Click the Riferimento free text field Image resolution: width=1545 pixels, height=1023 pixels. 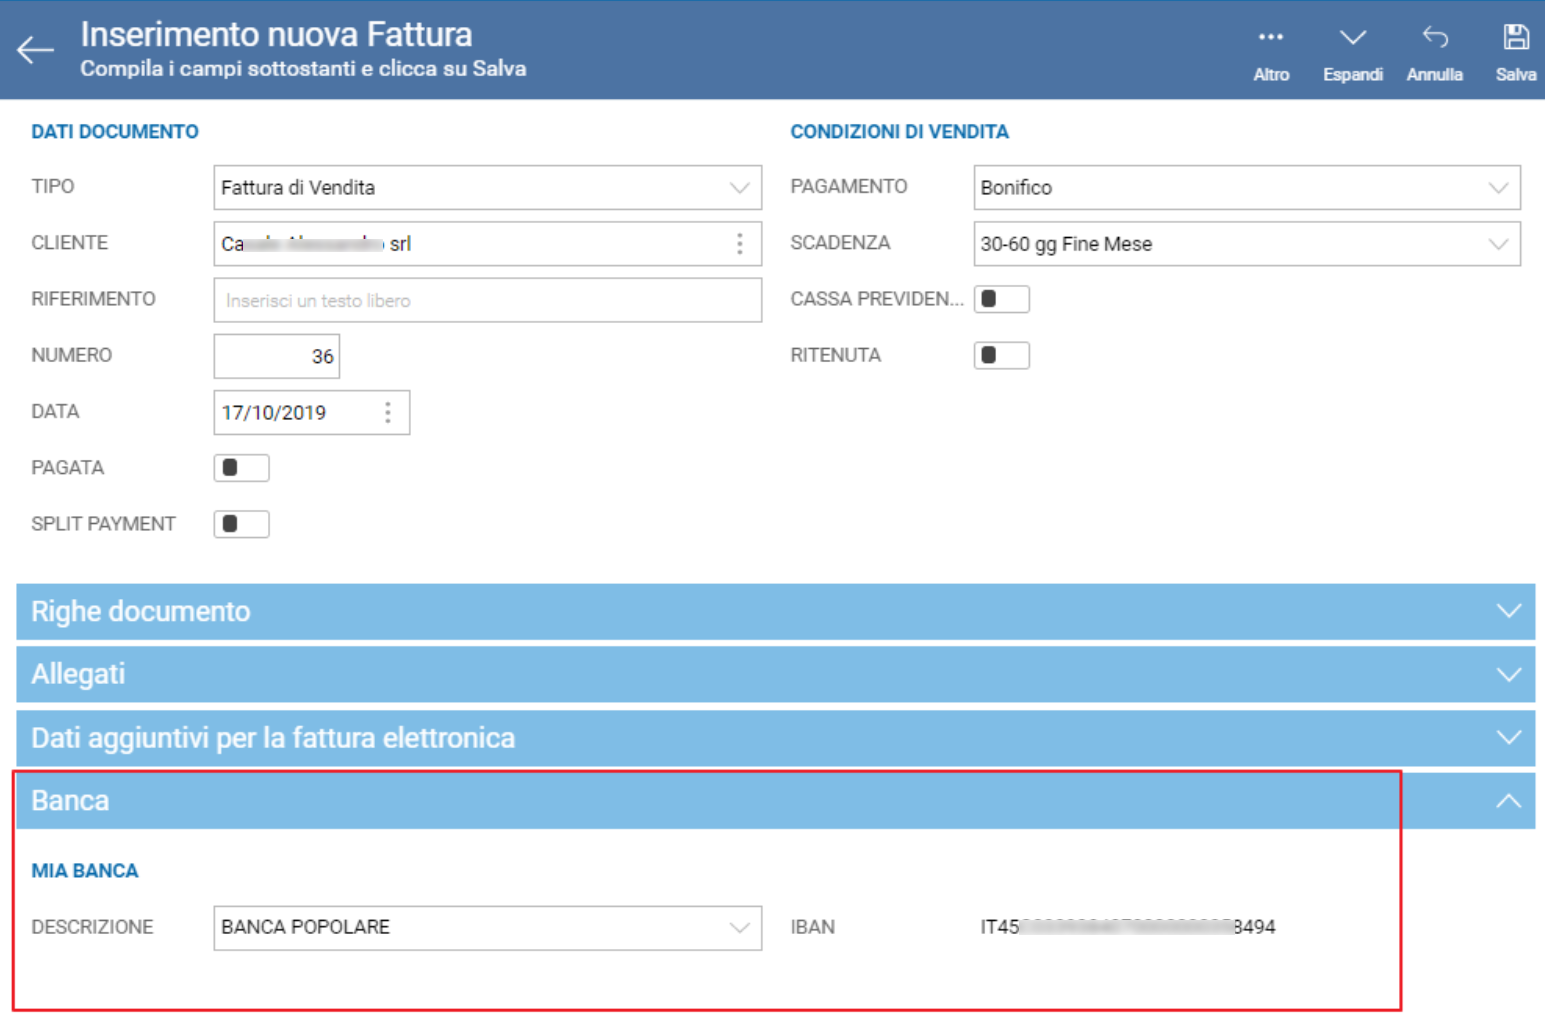(x=487, y=300)
